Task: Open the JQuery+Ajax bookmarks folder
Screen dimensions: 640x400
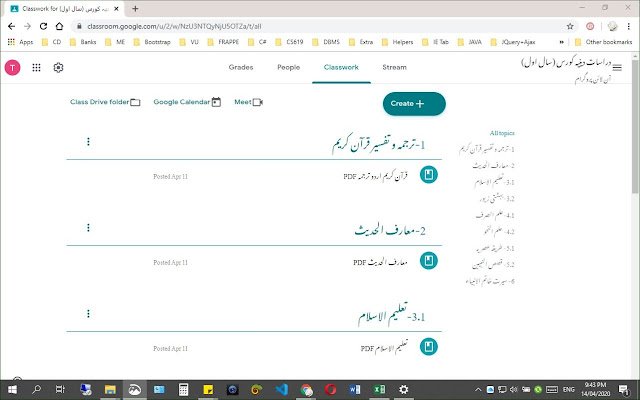Action: [513, 42]
